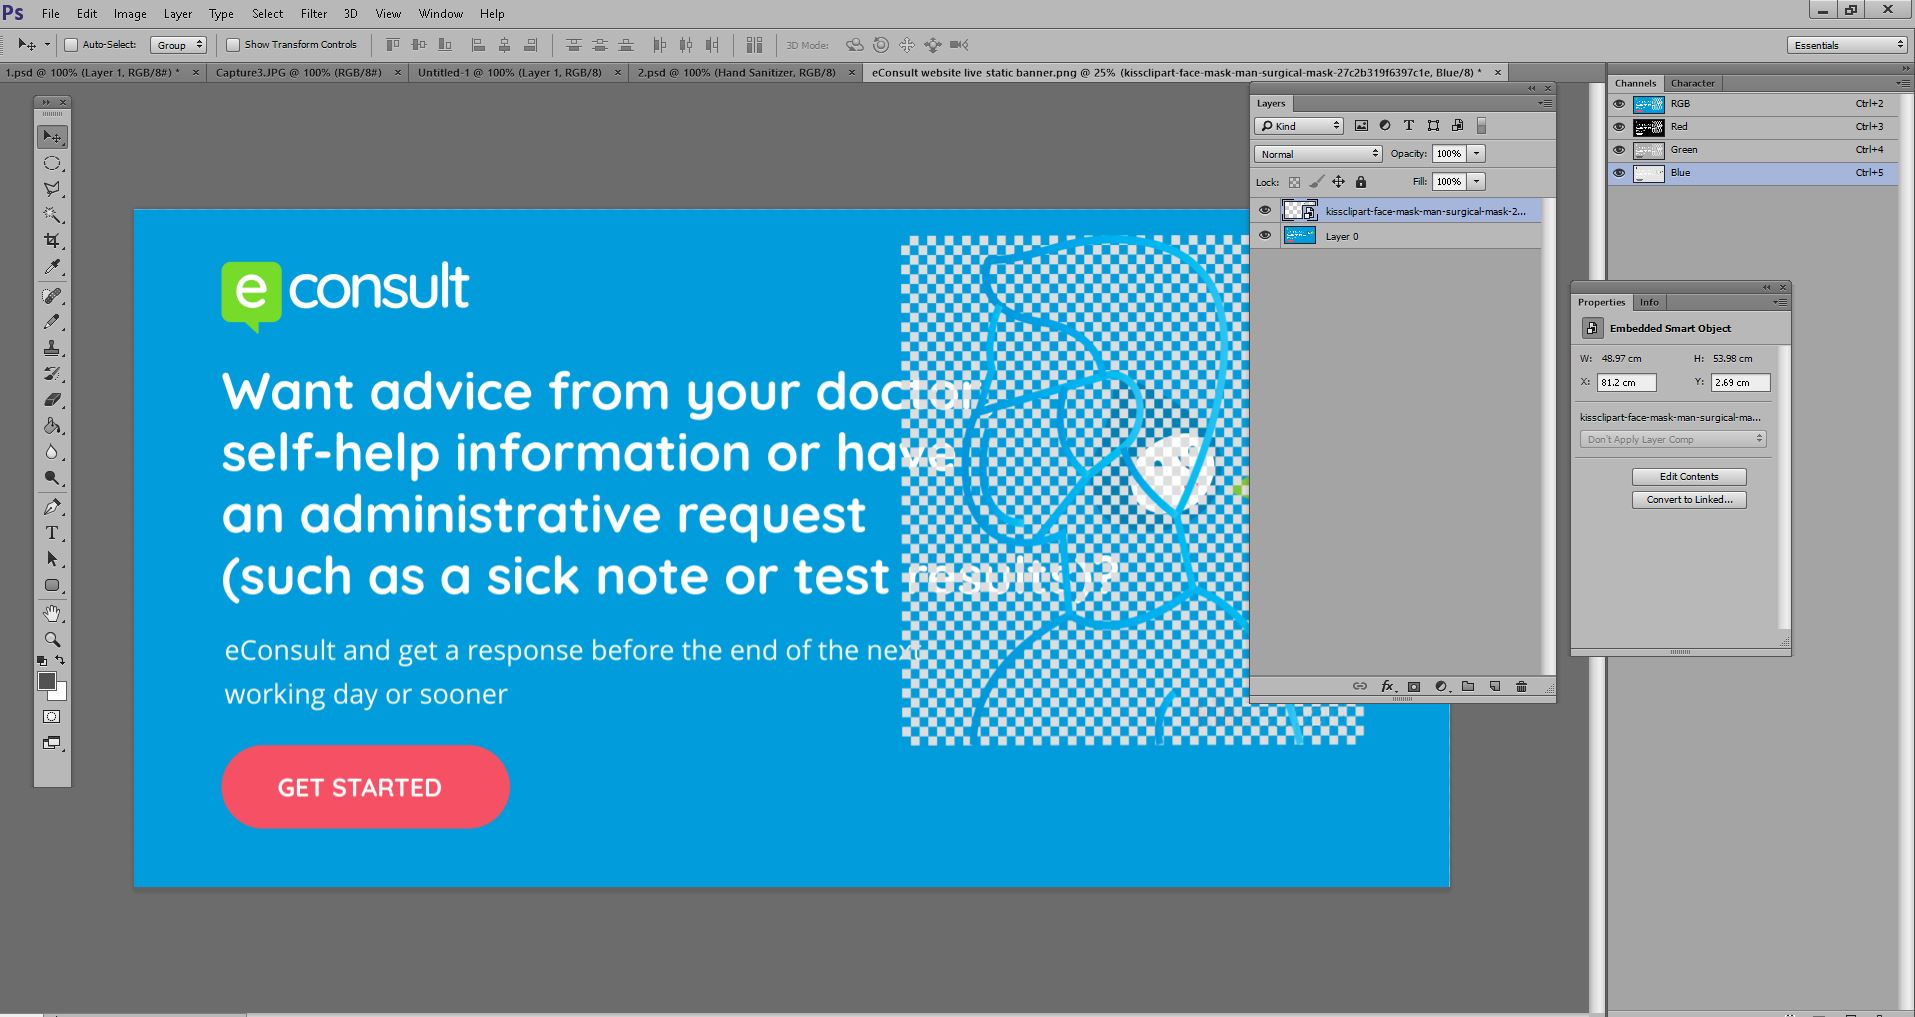Select the Move tool
This screenshot has width=1915, height=1017.
[x=52, y=137]
